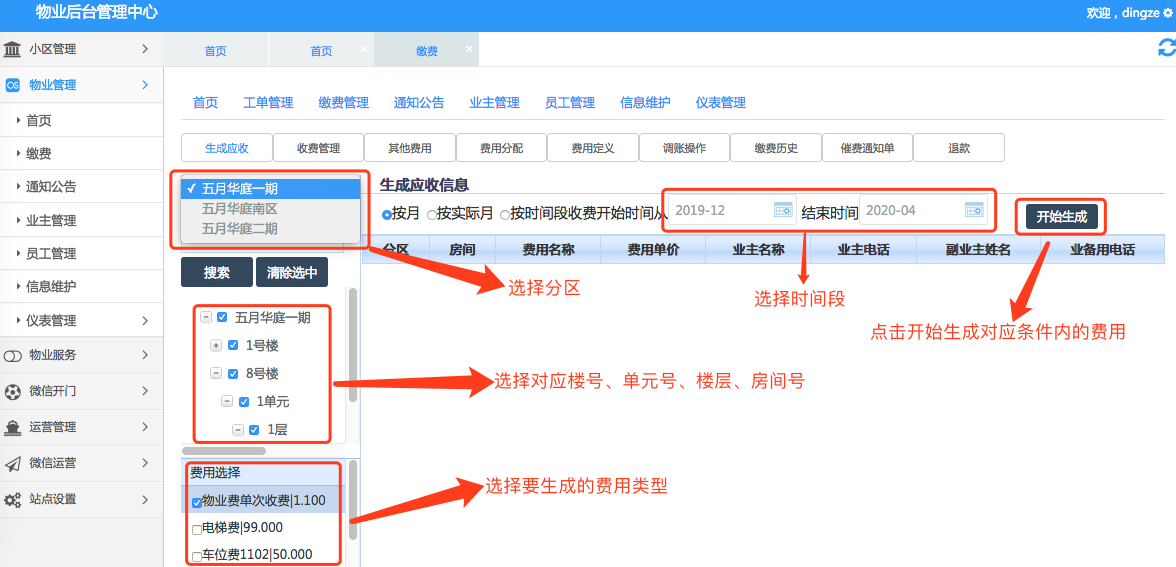Expand the 小区管理 sidebar chevron
The image size is (1176, 567).
point(146,50)
